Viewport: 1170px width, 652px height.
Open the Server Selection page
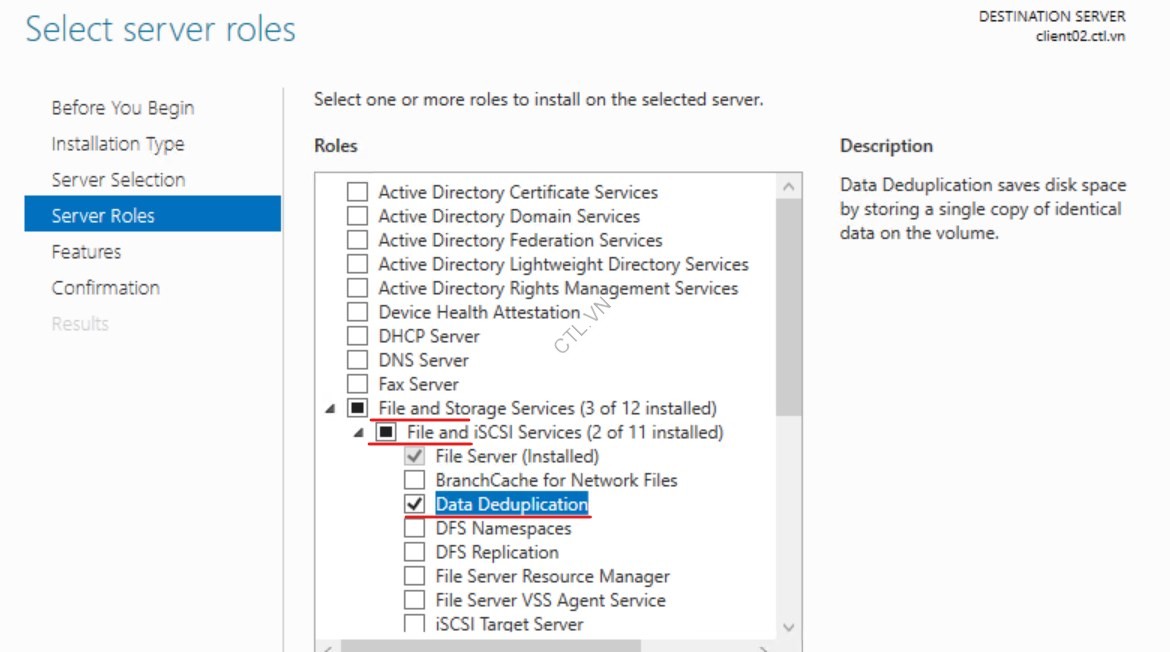click(x=118, y=180)
